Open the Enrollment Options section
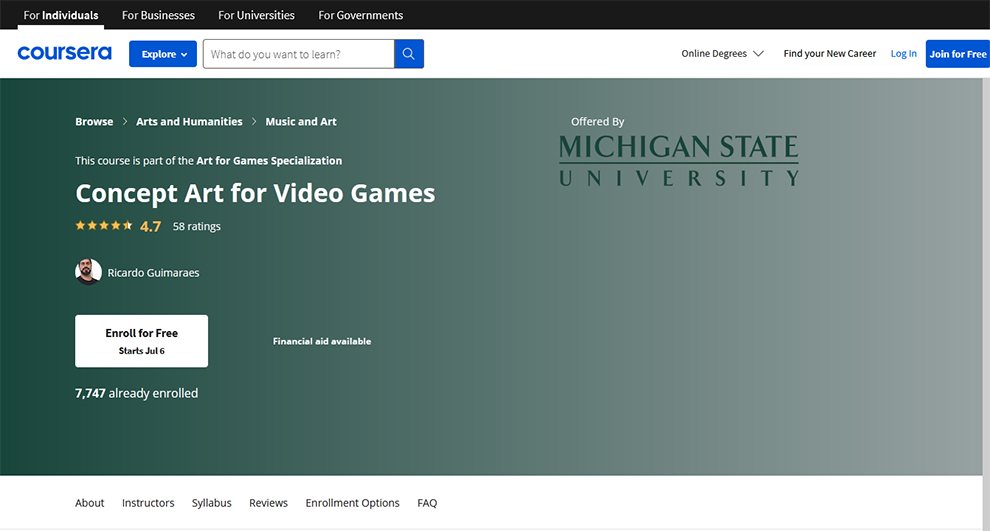This screenshot has height=531, width=990. click(x=352, y=503)
